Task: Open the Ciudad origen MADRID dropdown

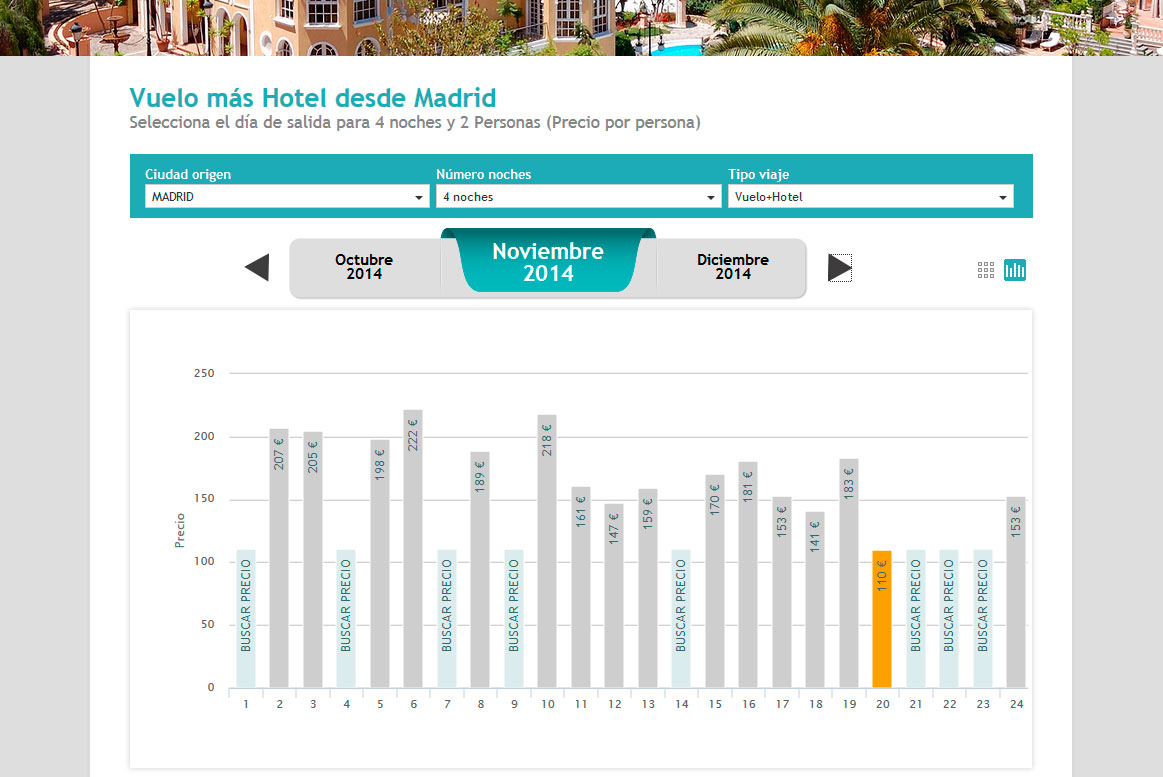Action: [x=287, y=197]
